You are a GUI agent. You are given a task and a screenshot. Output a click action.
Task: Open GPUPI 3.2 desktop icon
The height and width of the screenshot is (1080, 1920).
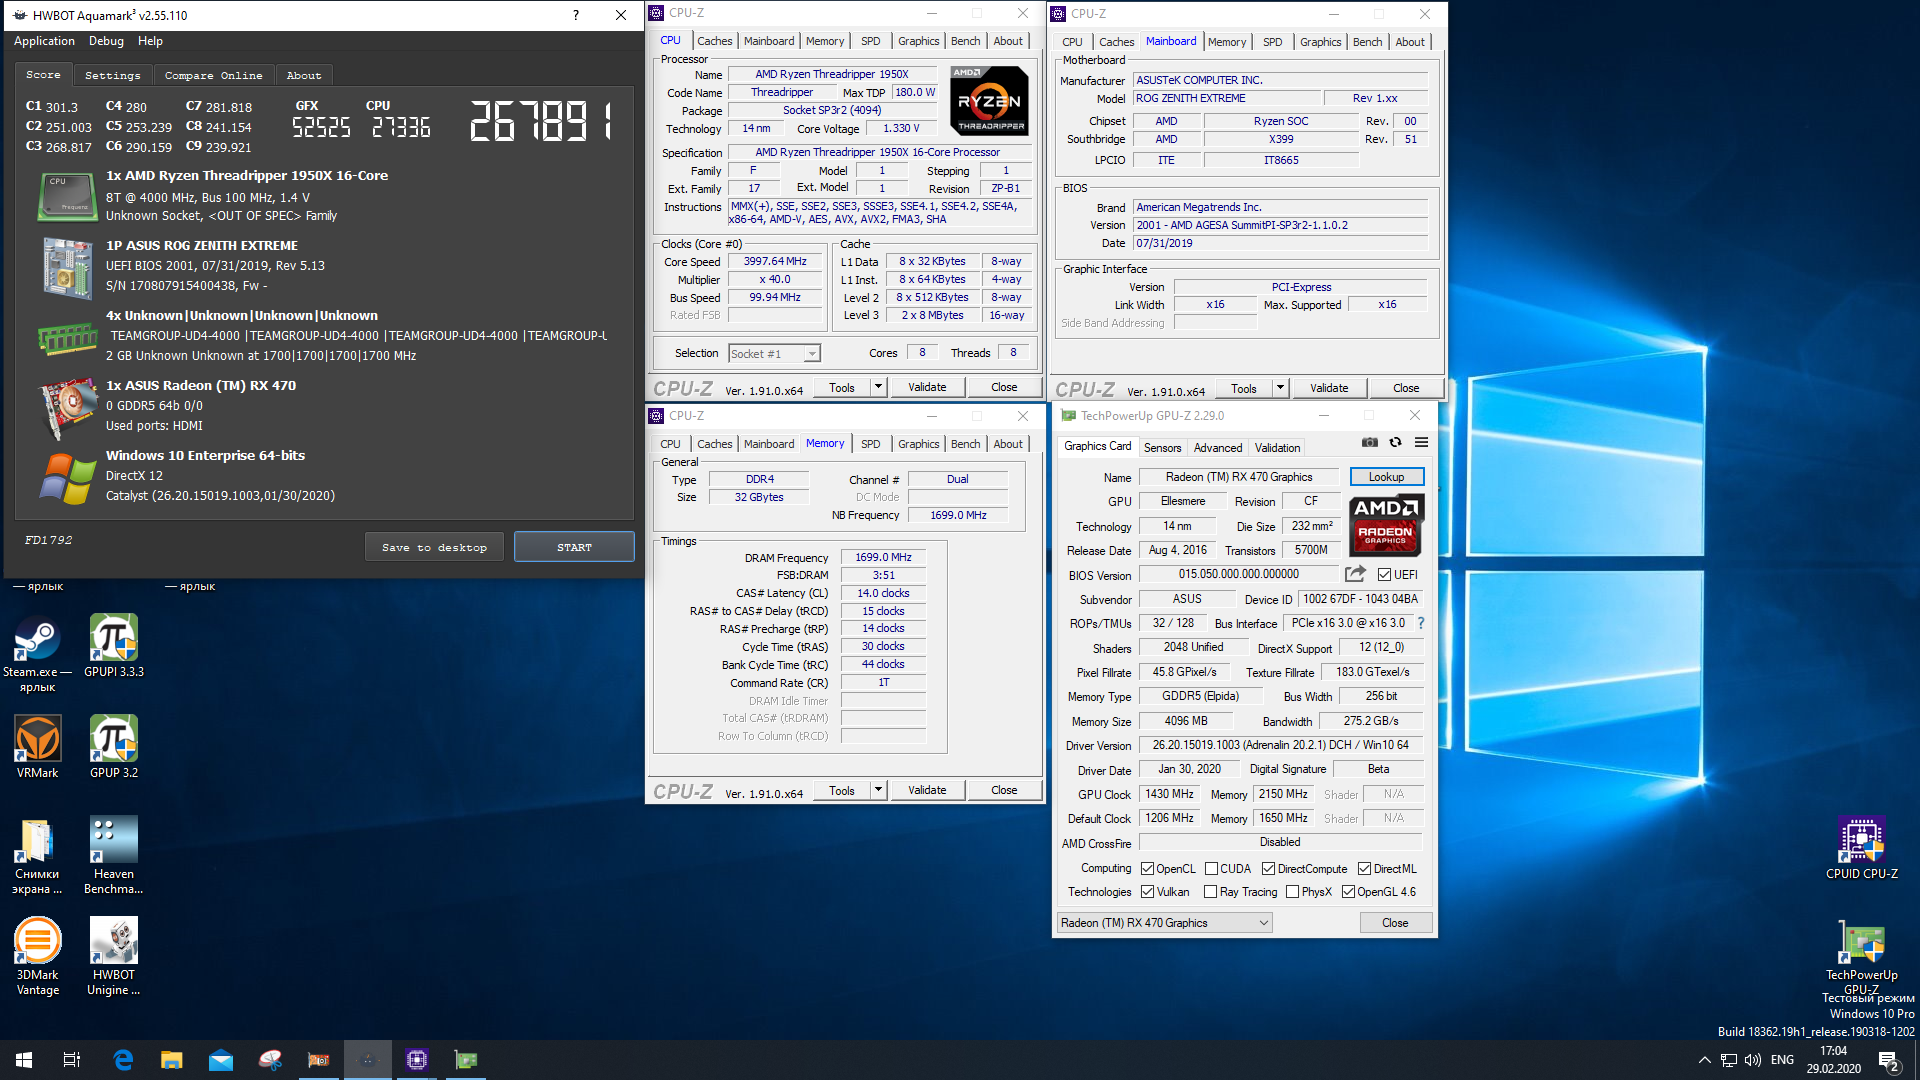point(114,747)
